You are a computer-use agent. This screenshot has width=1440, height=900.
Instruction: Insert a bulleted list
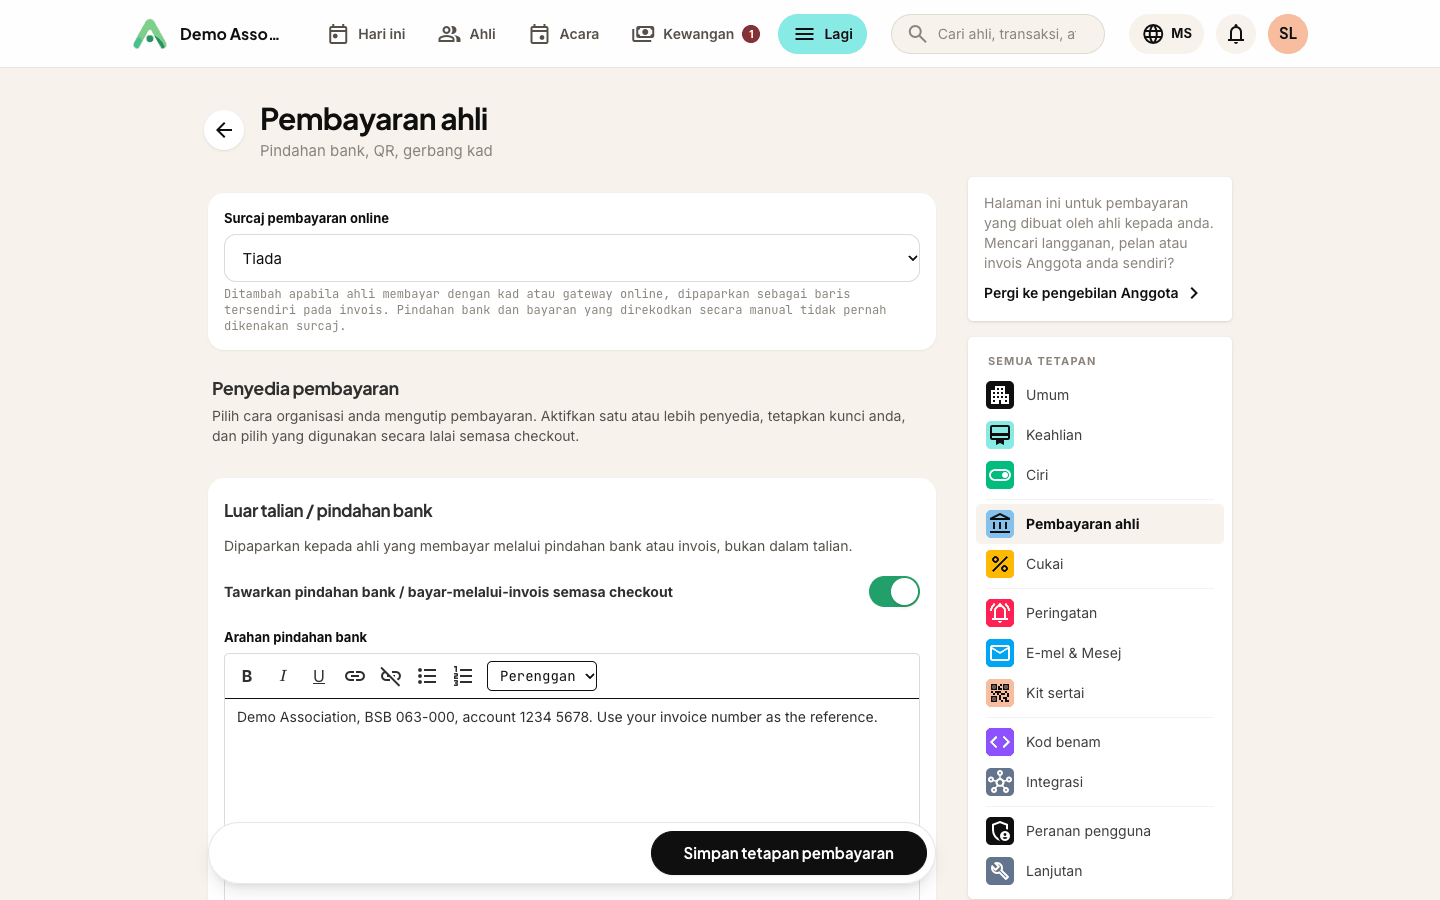click(427, 676)
